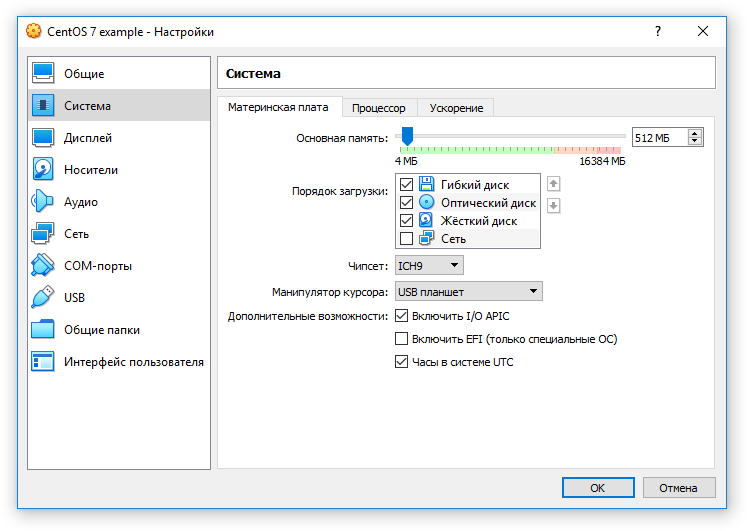Switch to the Ускорение tab
This screenshot has width=748, height=531.
[x=456, y=108]
